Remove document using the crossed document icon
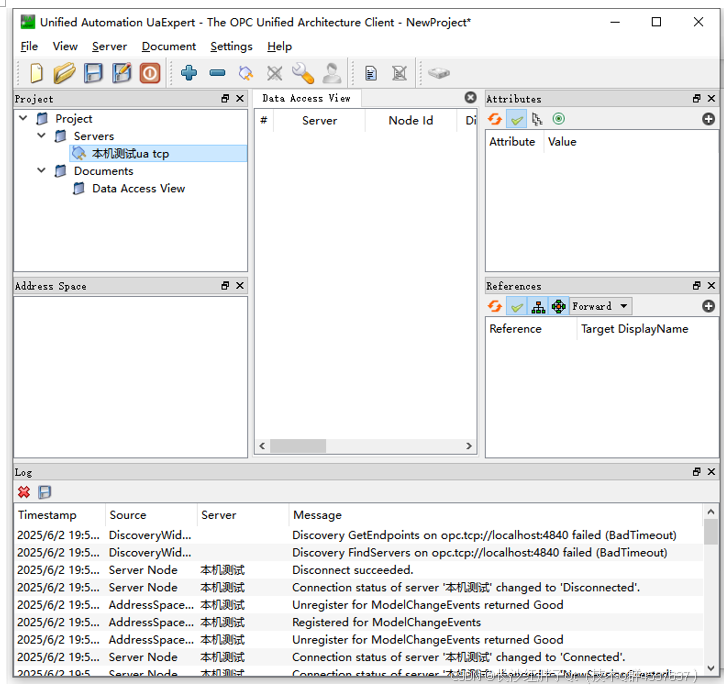724x689 pixels. 399,73
